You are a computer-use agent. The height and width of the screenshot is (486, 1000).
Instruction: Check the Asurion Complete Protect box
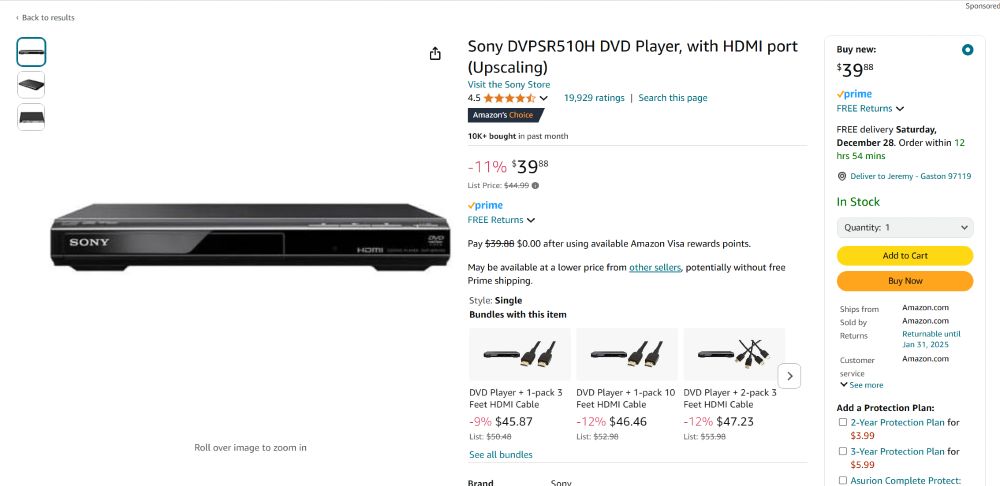(842, 480)
